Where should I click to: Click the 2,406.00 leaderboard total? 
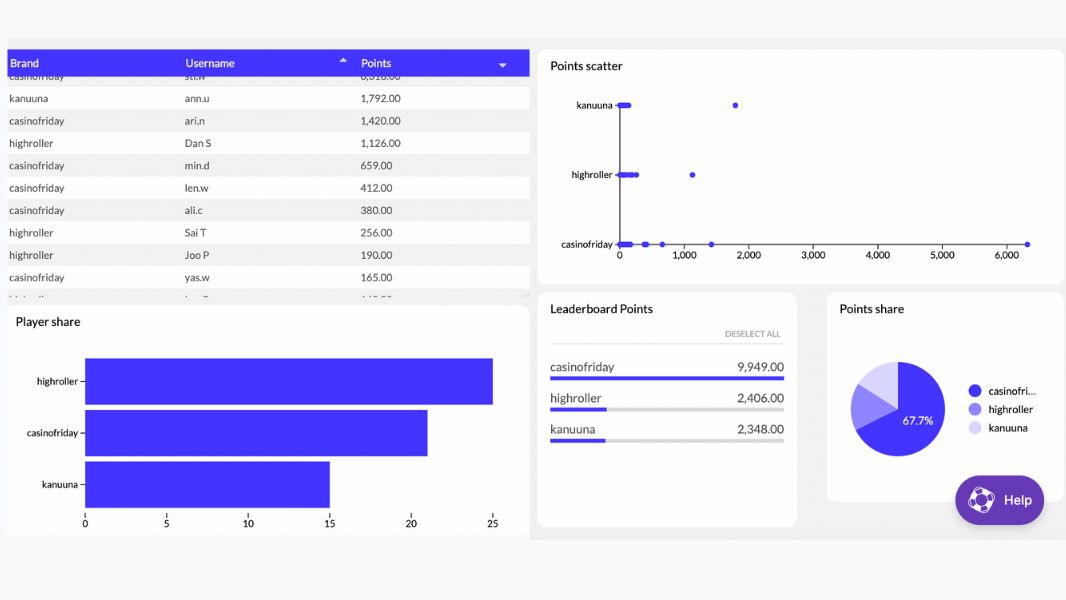(761, 398)
